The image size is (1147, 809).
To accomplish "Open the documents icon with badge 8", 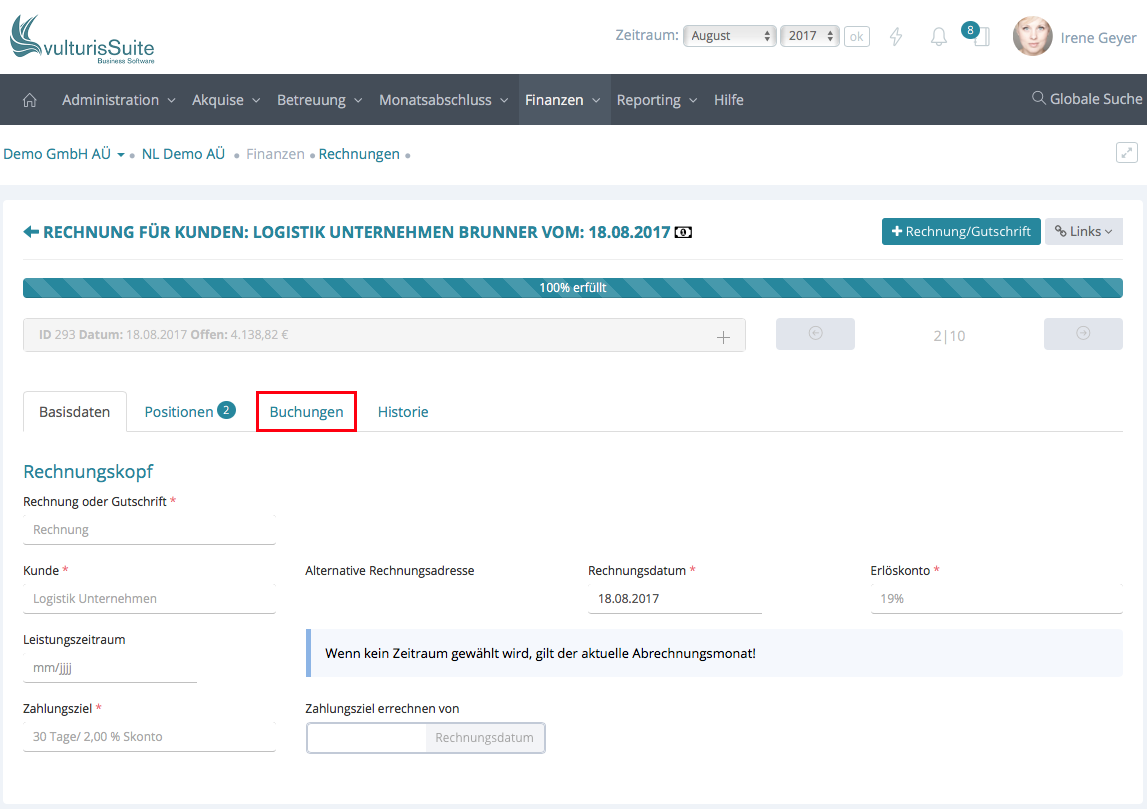I will [x=980, y=37].
